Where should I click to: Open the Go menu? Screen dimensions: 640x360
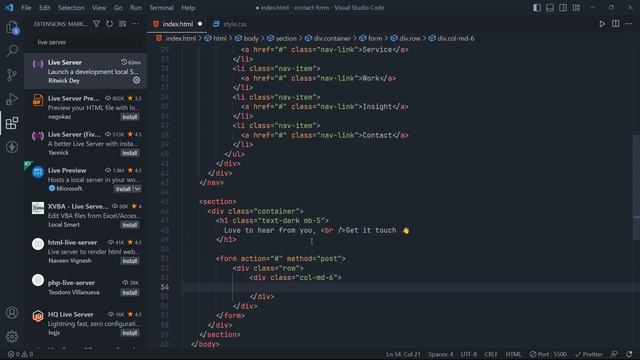click(118, 8)
